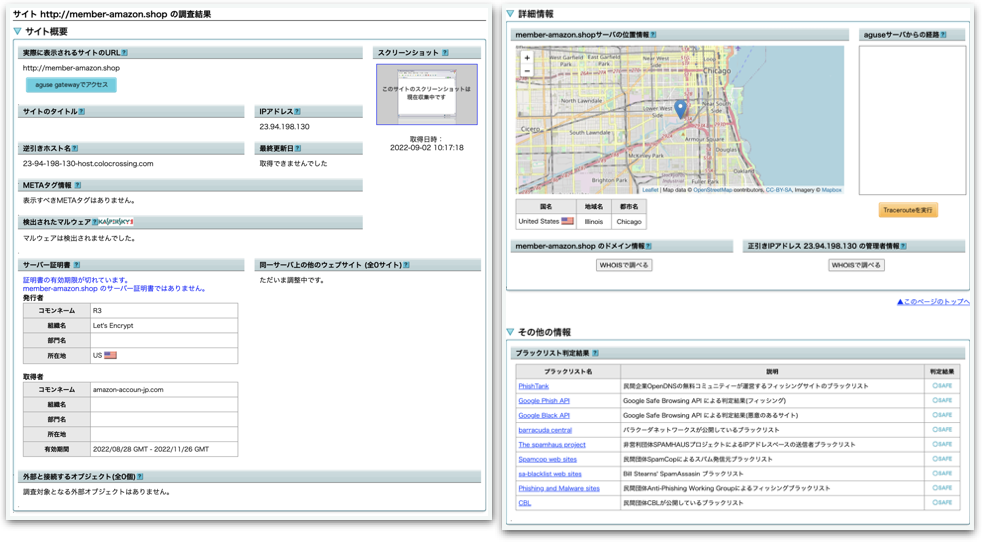
Task: Click the Chicago city cell
Action: point(629,221)
